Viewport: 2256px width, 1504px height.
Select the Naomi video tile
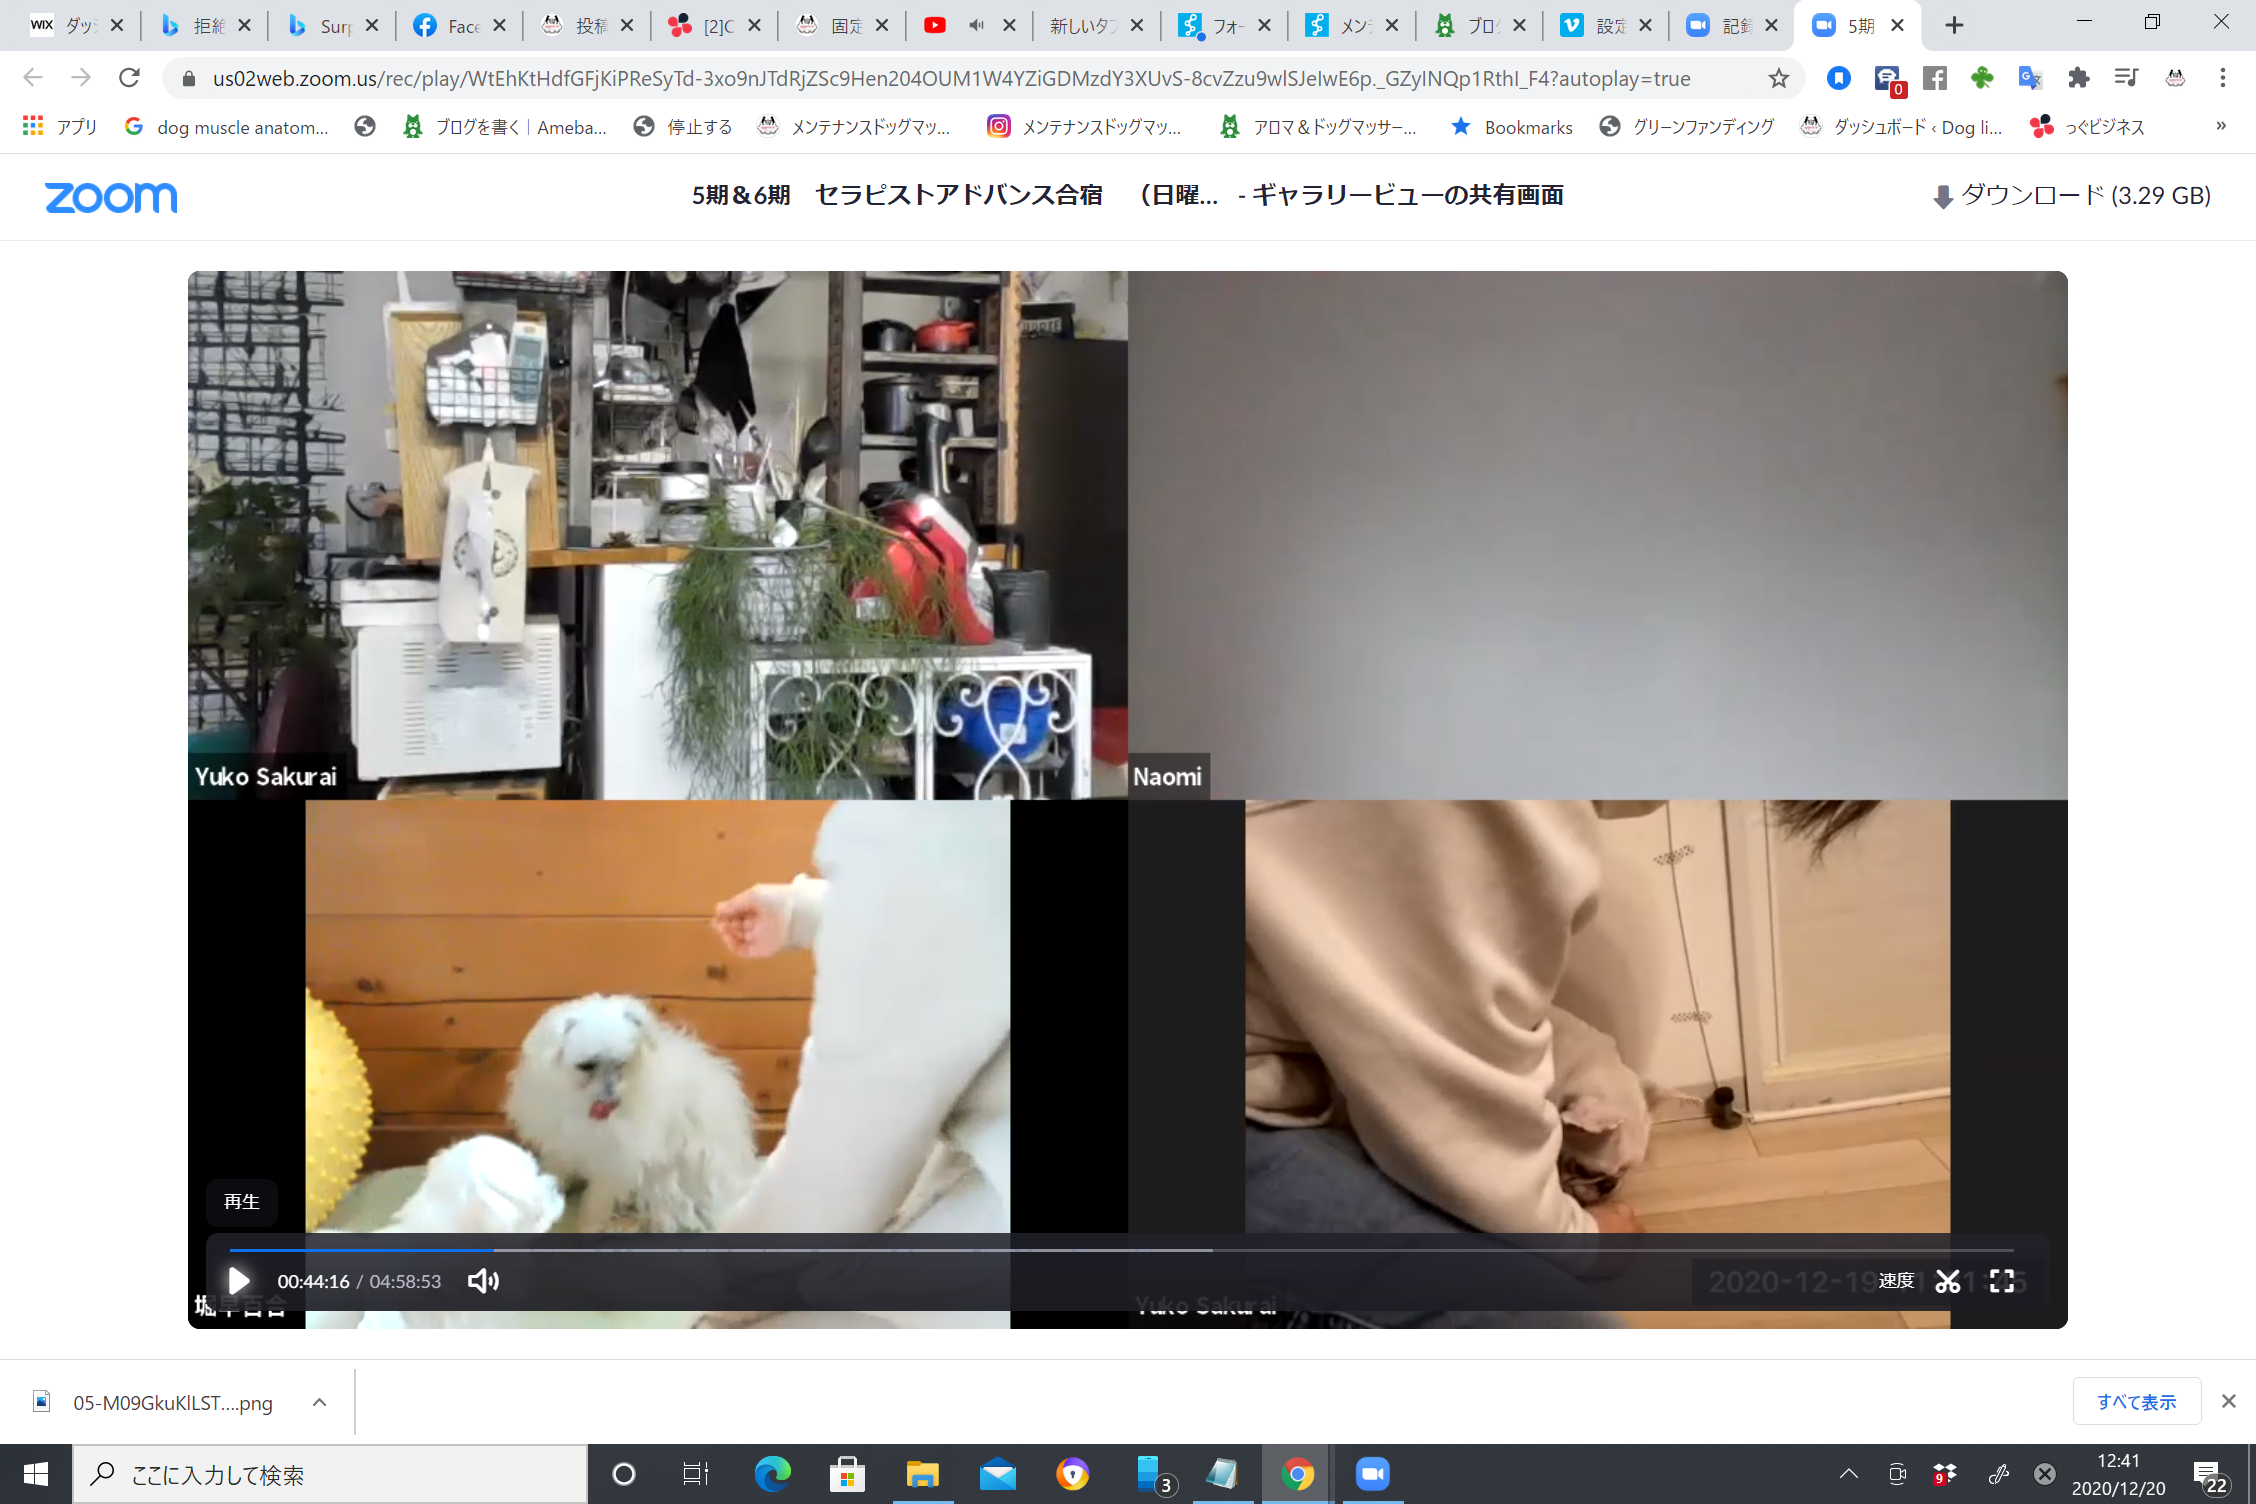(1598, 535)
